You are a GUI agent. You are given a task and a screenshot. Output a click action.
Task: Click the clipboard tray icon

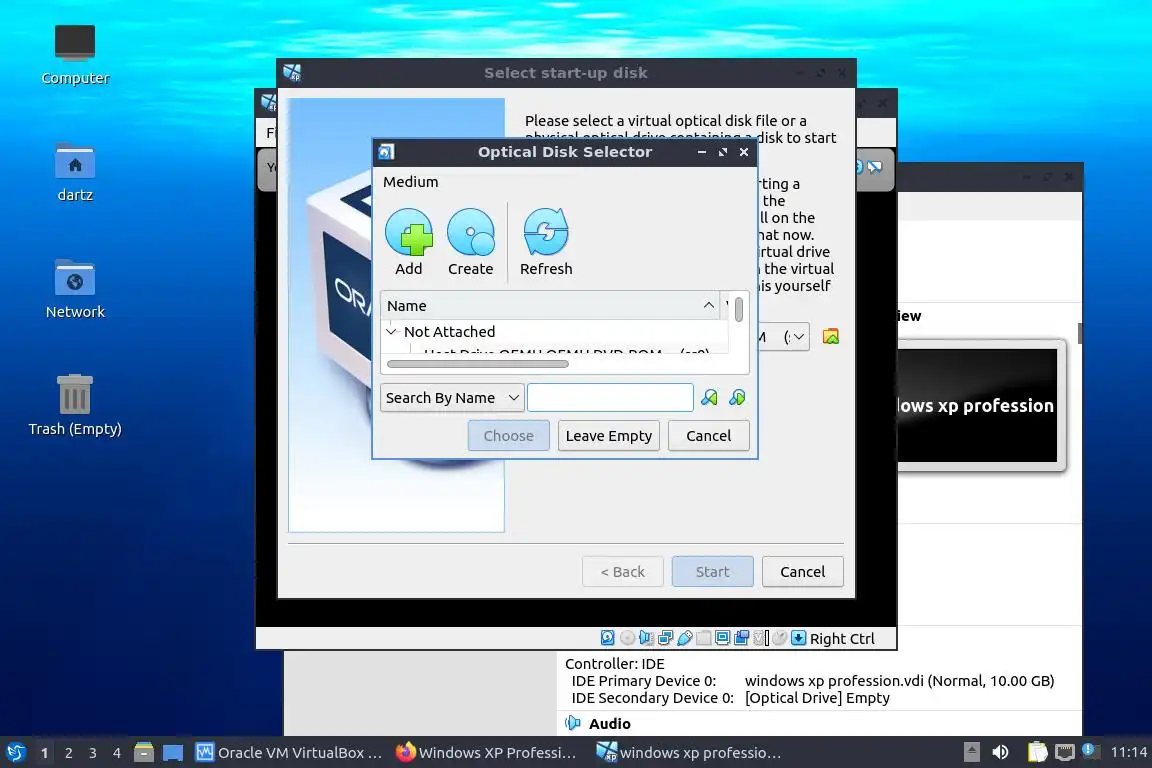[1037, 752]
